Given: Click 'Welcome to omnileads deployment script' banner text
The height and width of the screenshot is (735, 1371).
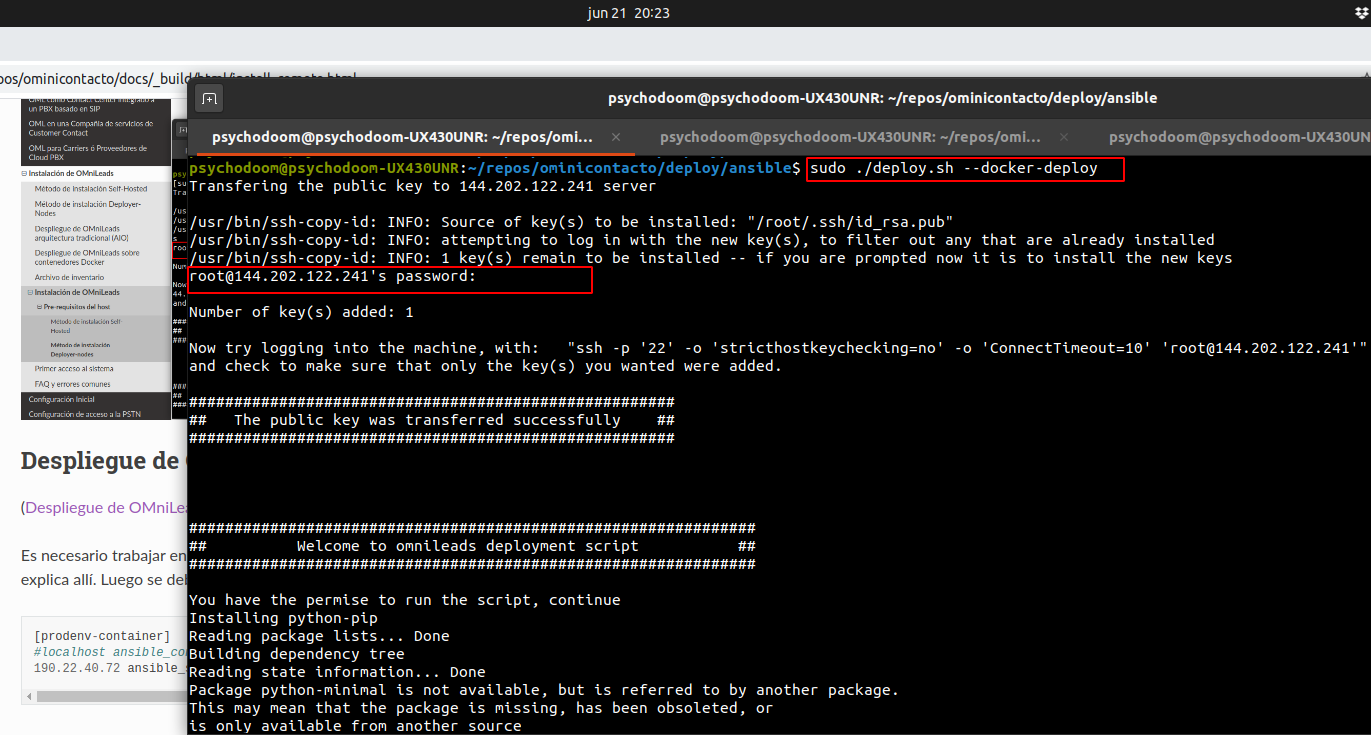Looking at the screenshot, I should click(x=467, y=546).
